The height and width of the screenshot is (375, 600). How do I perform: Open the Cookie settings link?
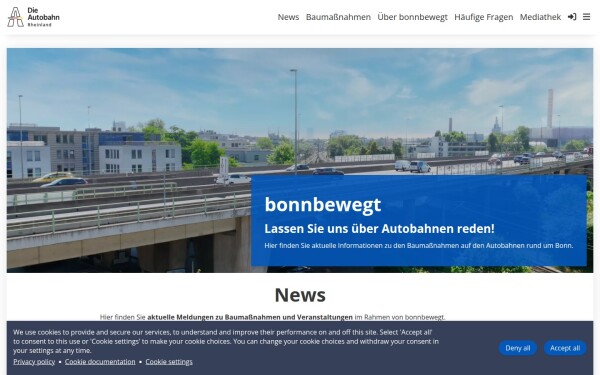(169, 362)
